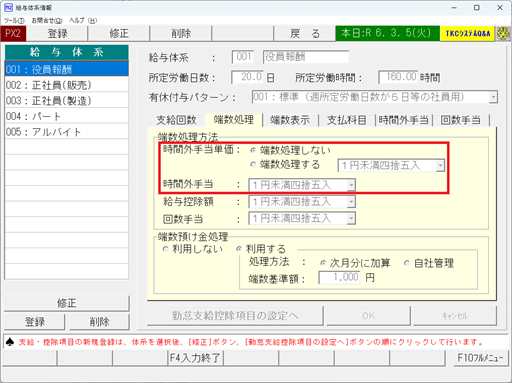Select 端数処理する radio button
The height and width of the screenshot is (383, 512).
click(253, 164)
